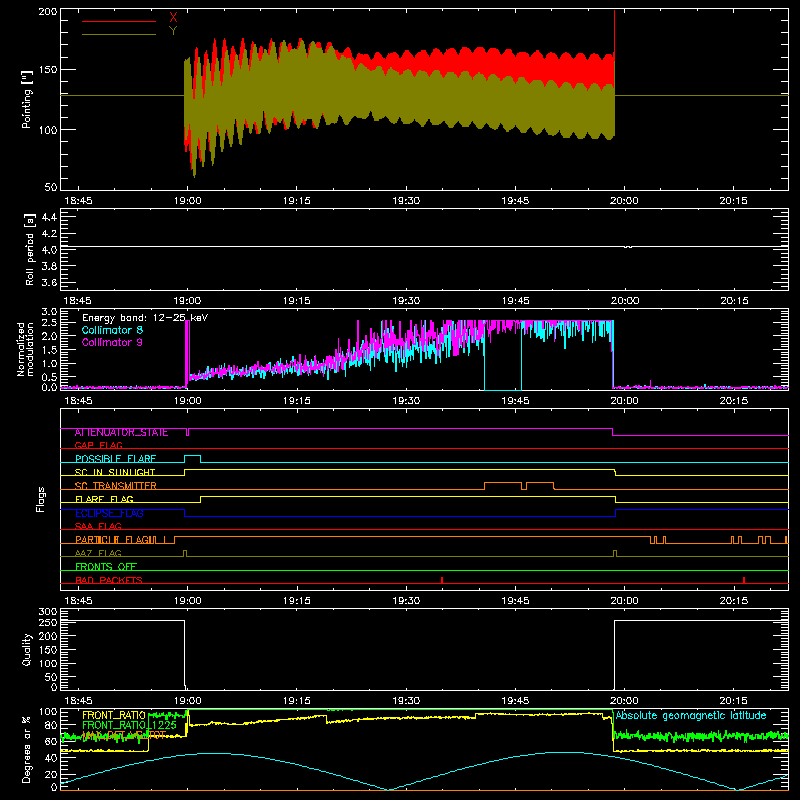The height and width of the screenshot is (800, 800).
Task: Click the GAP_FLAG label
Action: (x=98, y=445)
